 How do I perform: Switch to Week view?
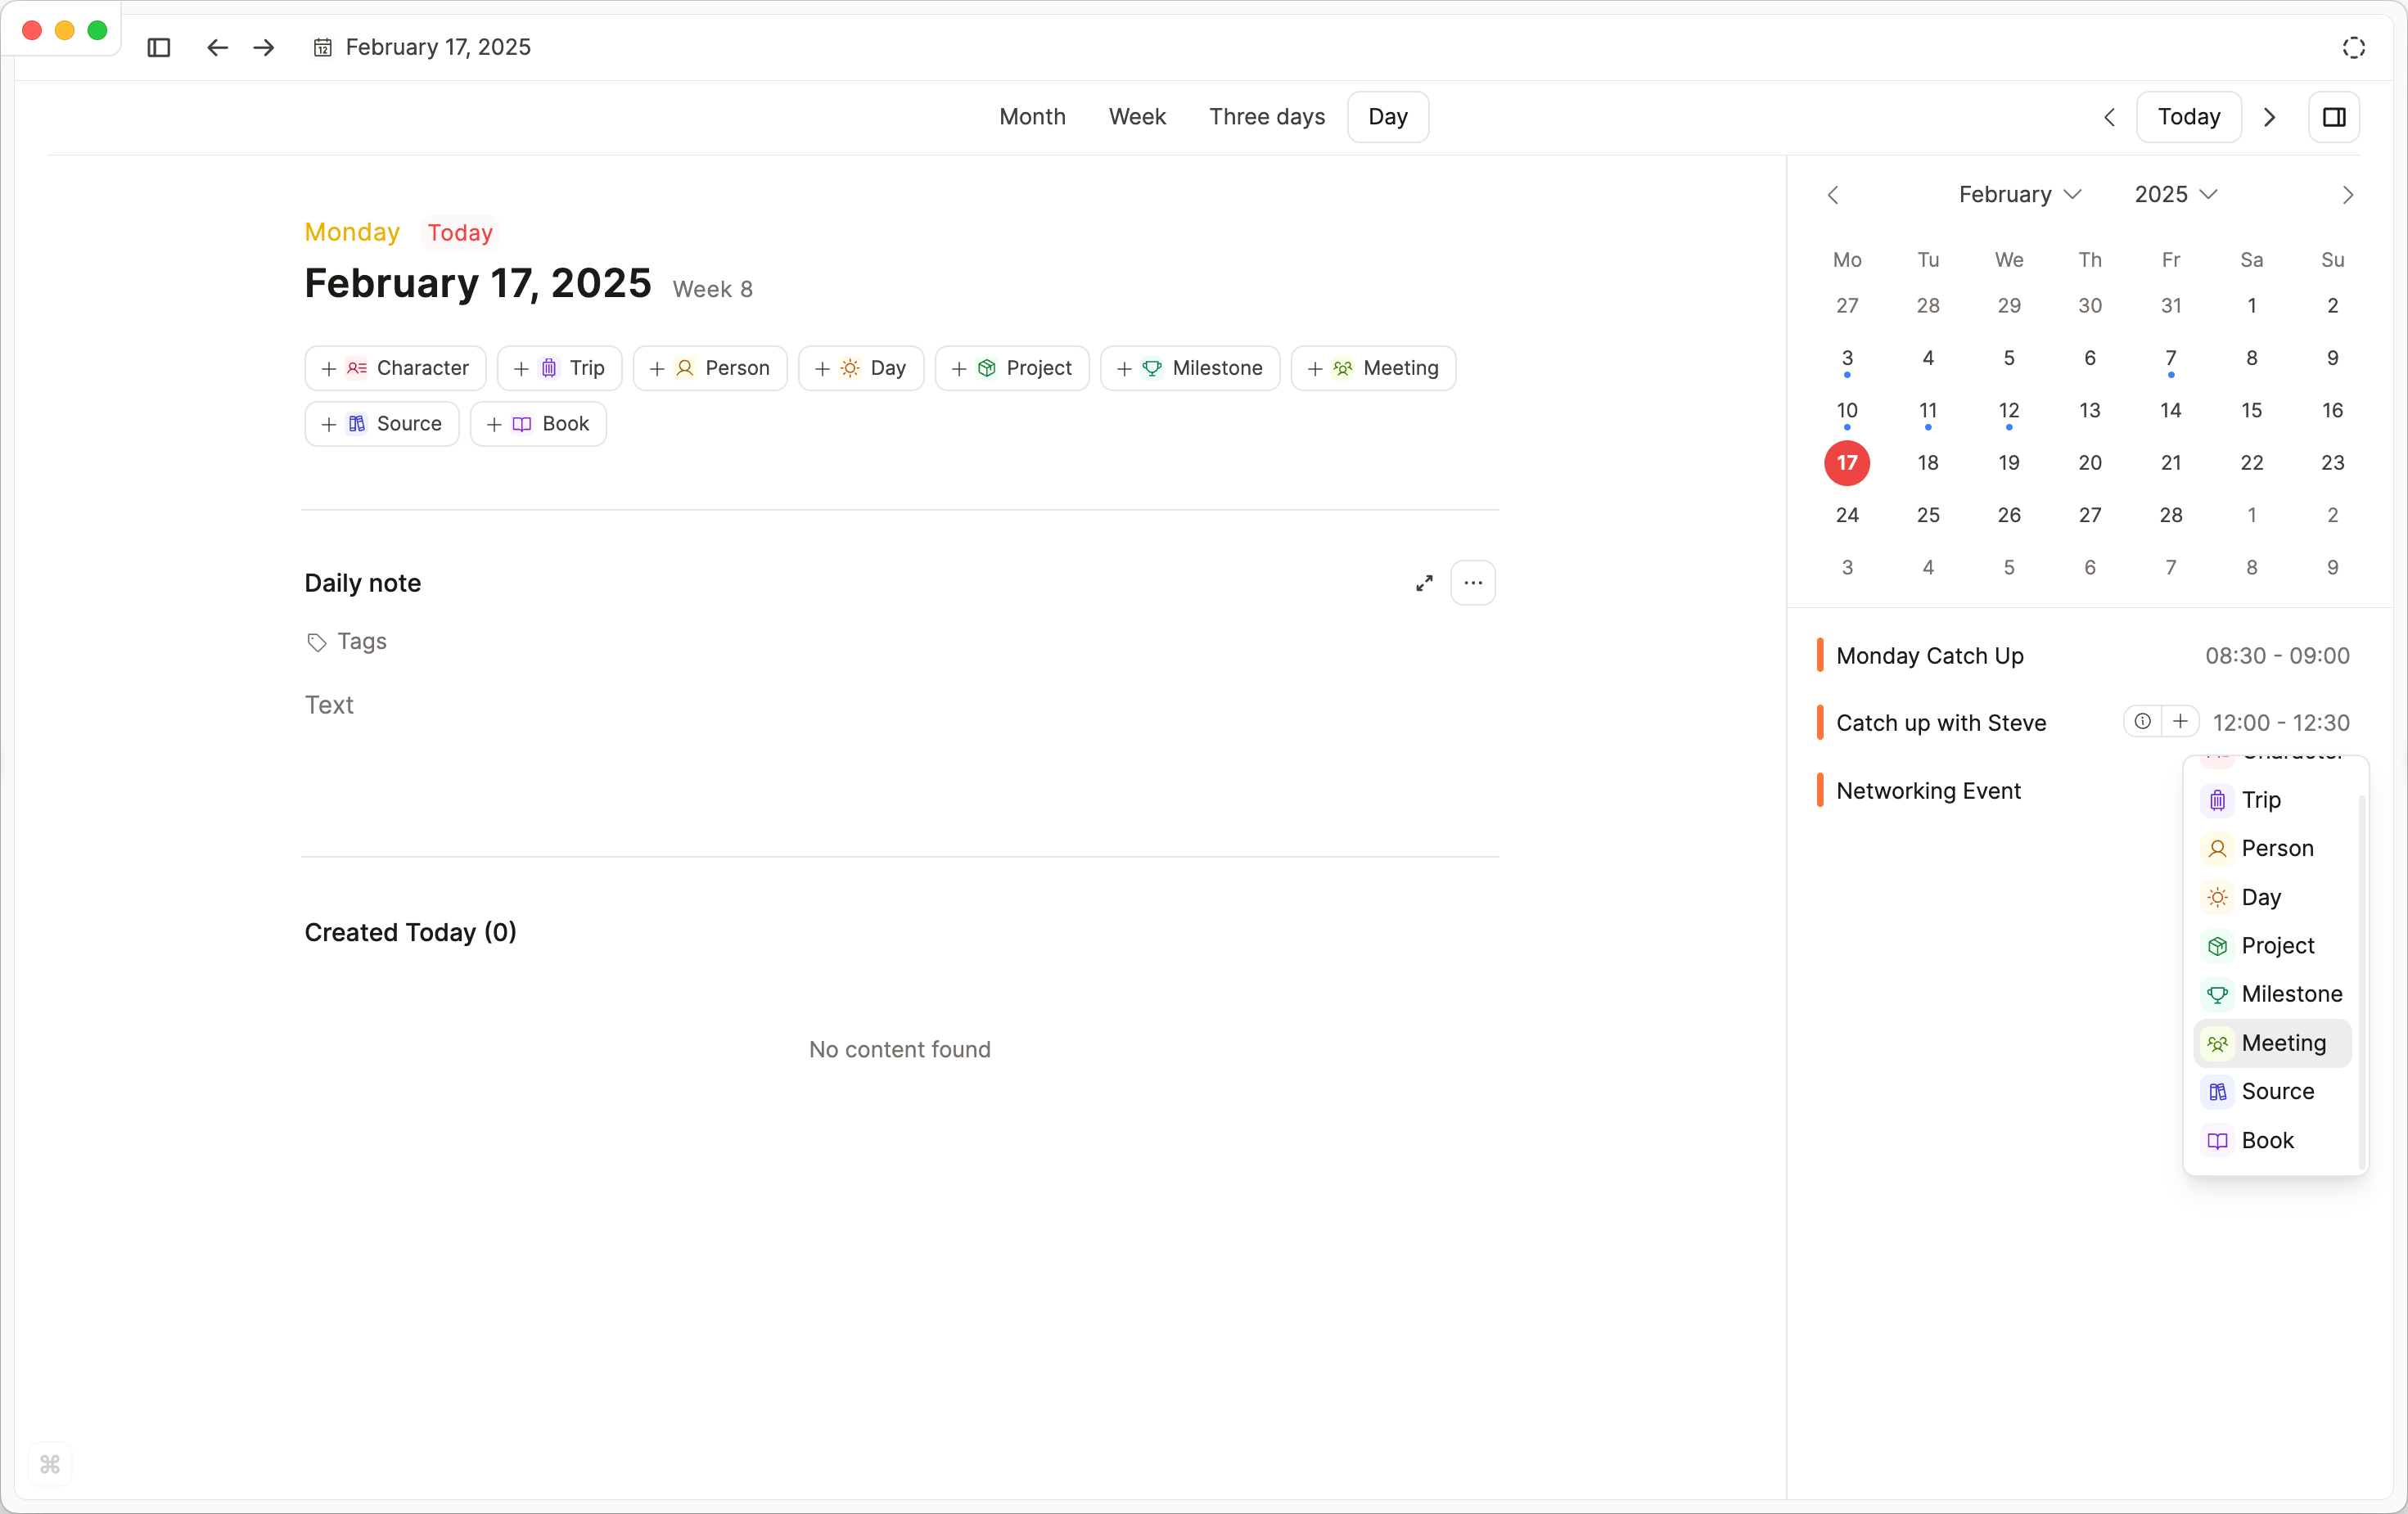pos(1137,116)
